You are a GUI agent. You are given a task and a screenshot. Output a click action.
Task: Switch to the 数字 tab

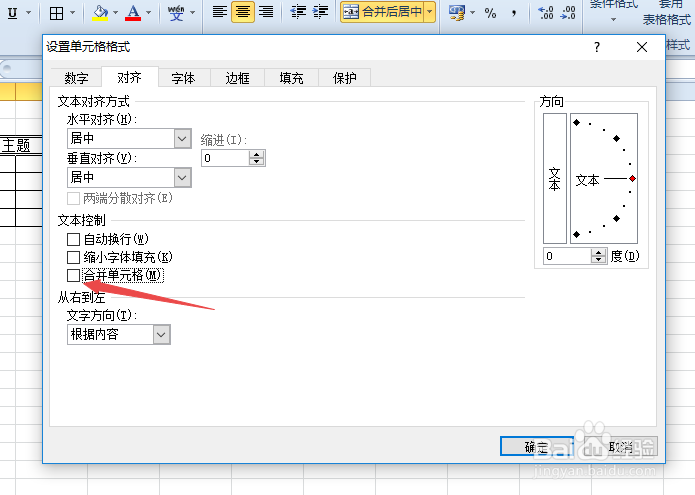coord(76,78)
